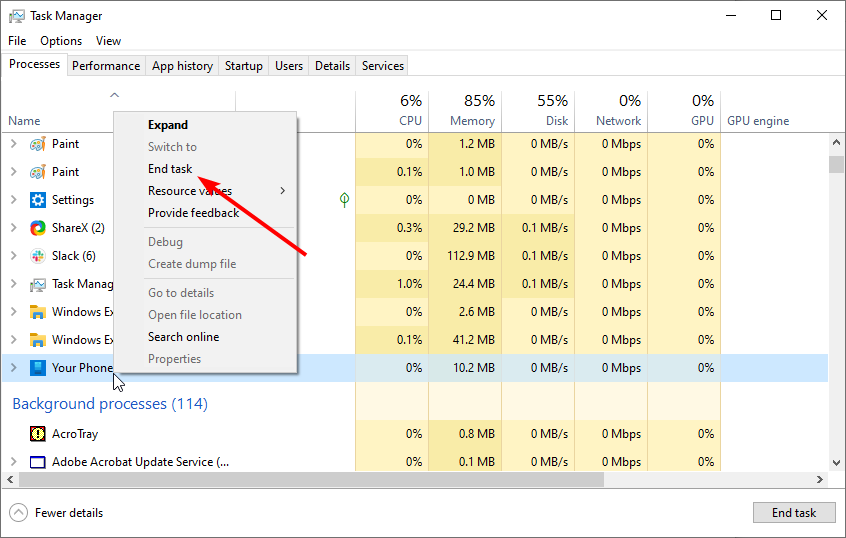
Task: Click the AcroTray process name
Action: (x=75, y=434)
